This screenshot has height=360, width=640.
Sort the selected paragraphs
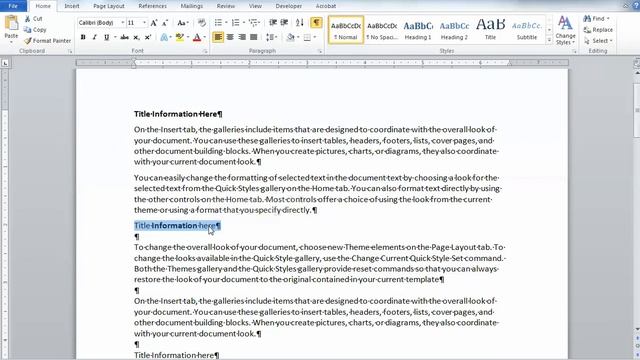pyautogui.click(x=300, y=23)
